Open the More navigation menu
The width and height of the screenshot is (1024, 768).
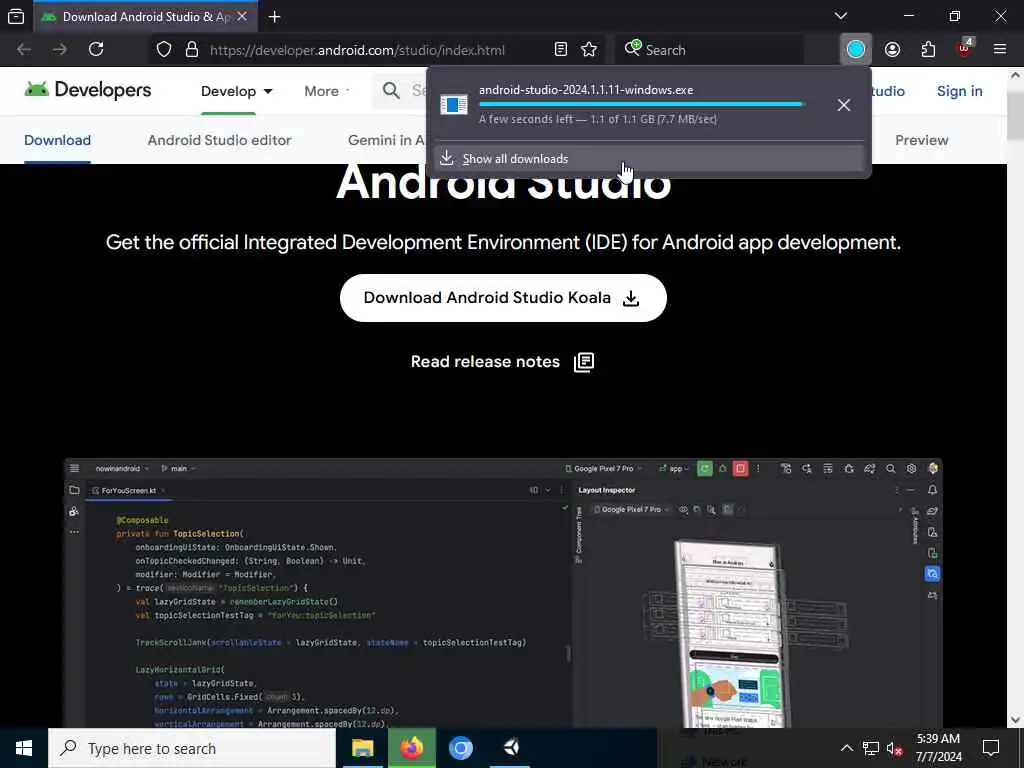(x=327, y=91)
